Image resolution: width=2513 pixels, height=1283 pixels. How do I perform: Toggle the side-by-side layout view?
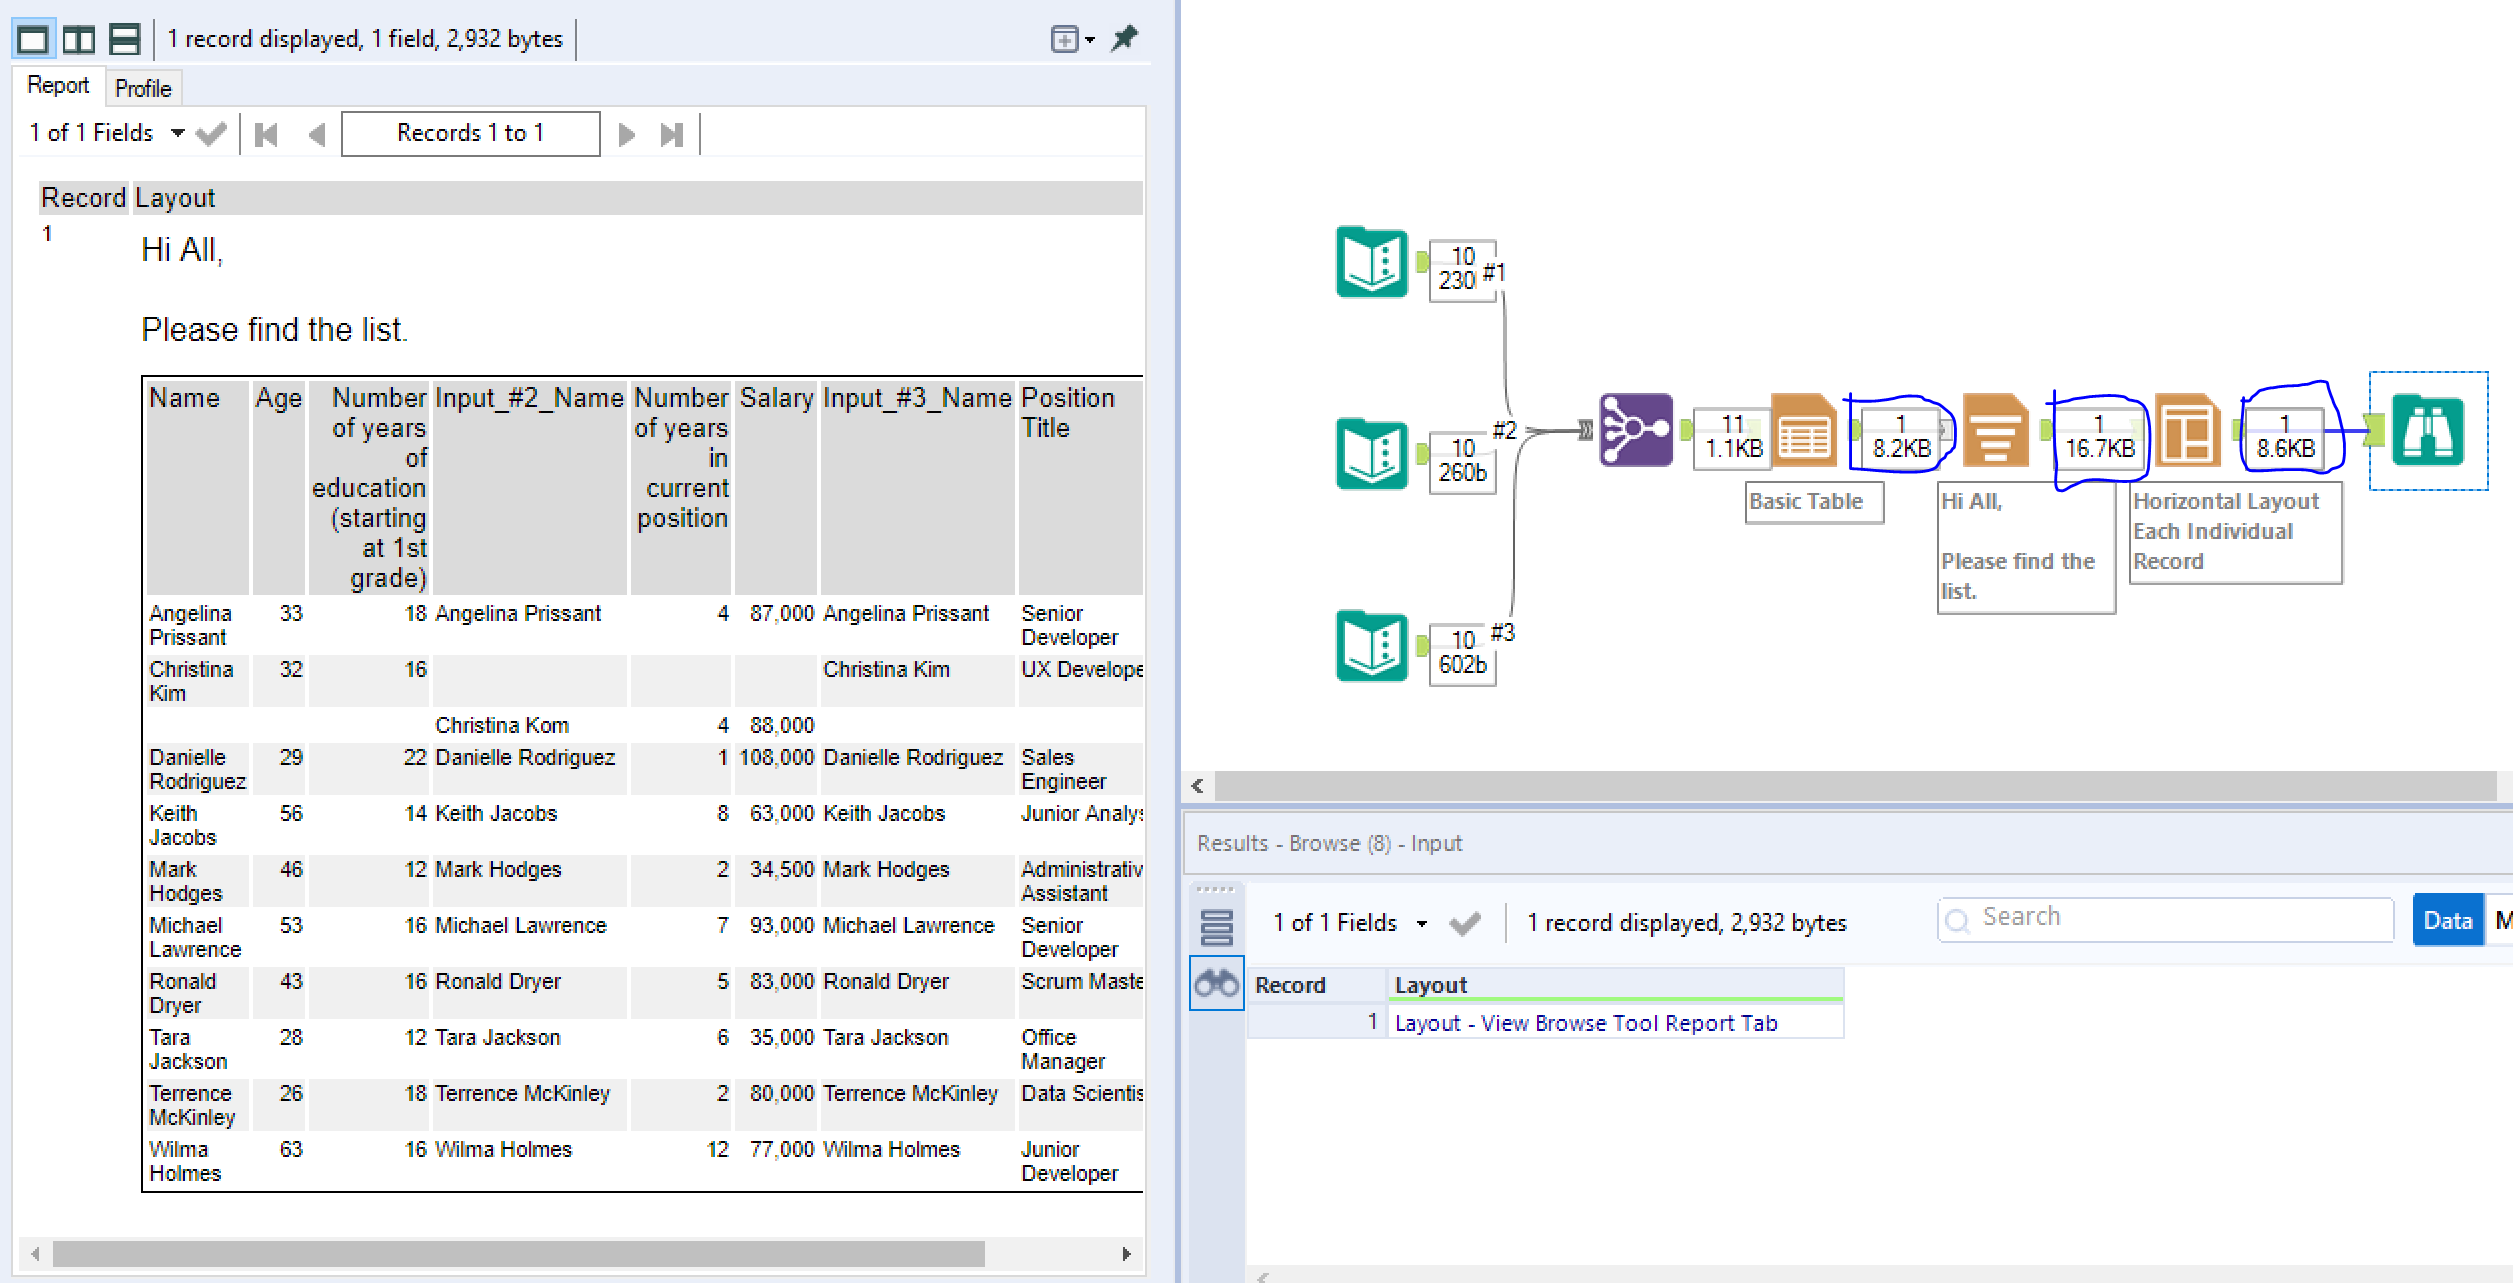(81, 38)
